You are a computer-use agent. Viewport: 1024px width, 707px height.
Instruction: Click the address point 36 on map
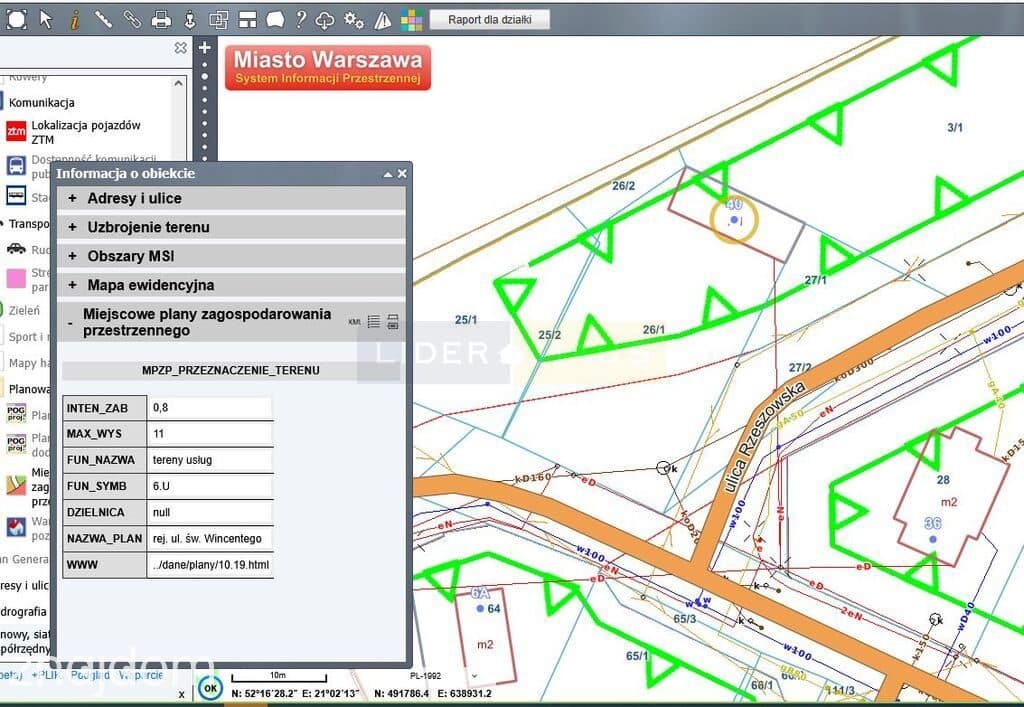[933, 539]
